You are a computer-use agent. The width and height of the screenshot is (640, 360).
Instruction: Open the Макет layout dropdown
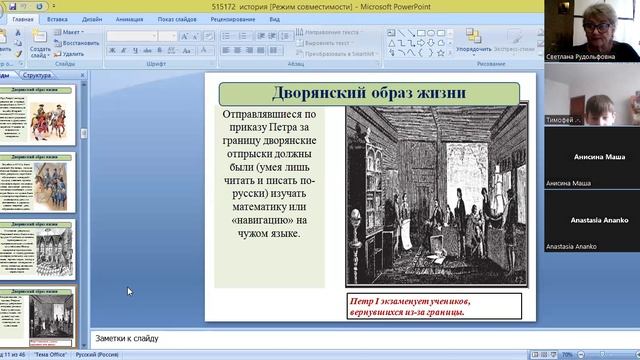click(x=69, y=32)
